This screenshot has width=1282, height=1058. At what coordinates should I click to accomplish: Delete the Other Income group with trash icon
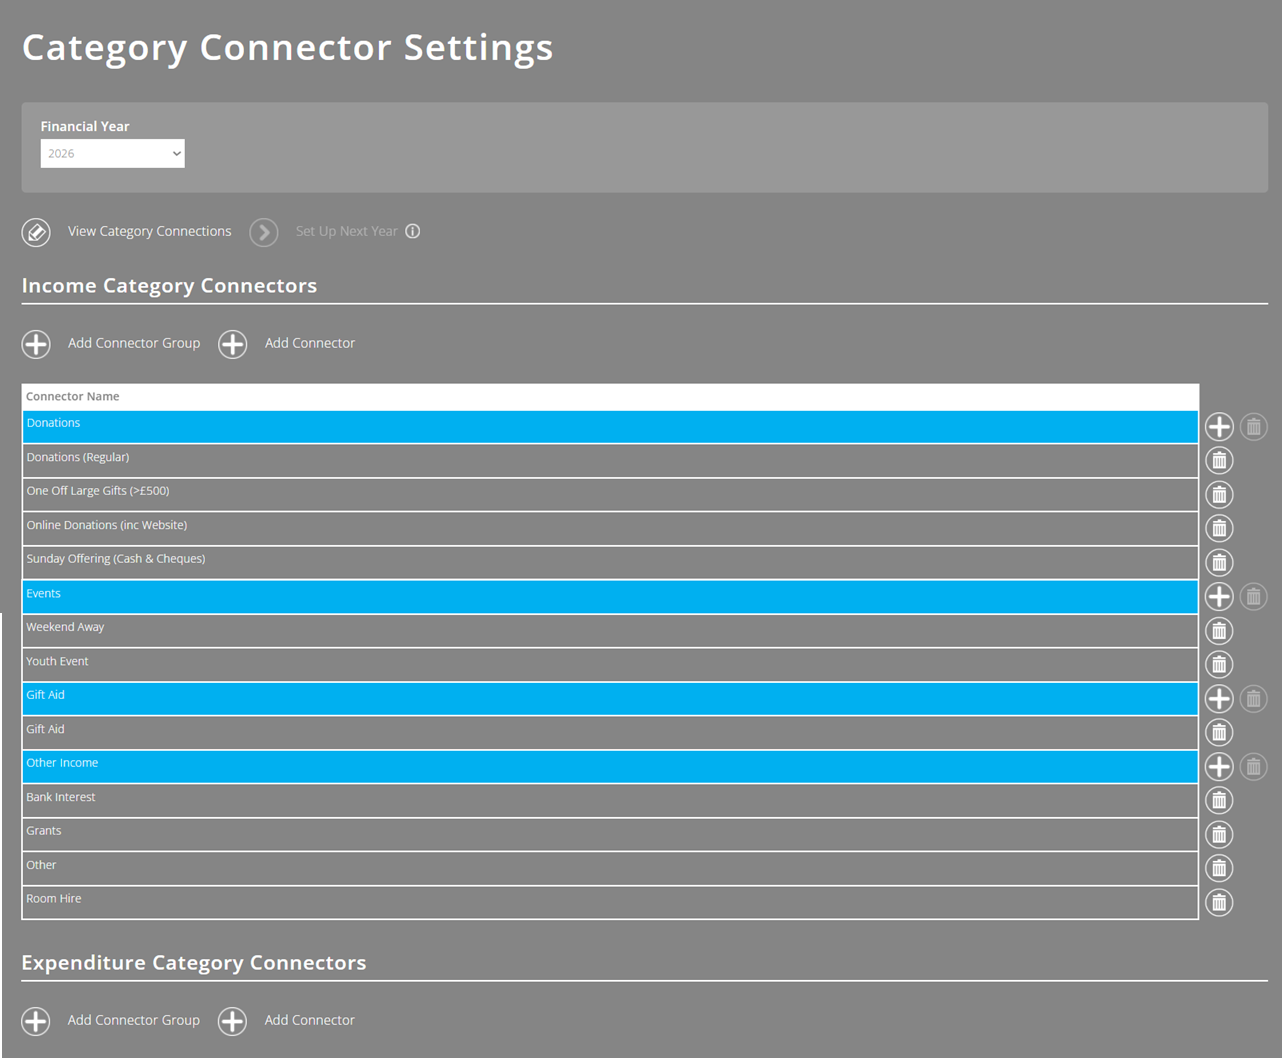pos(1254,767)
